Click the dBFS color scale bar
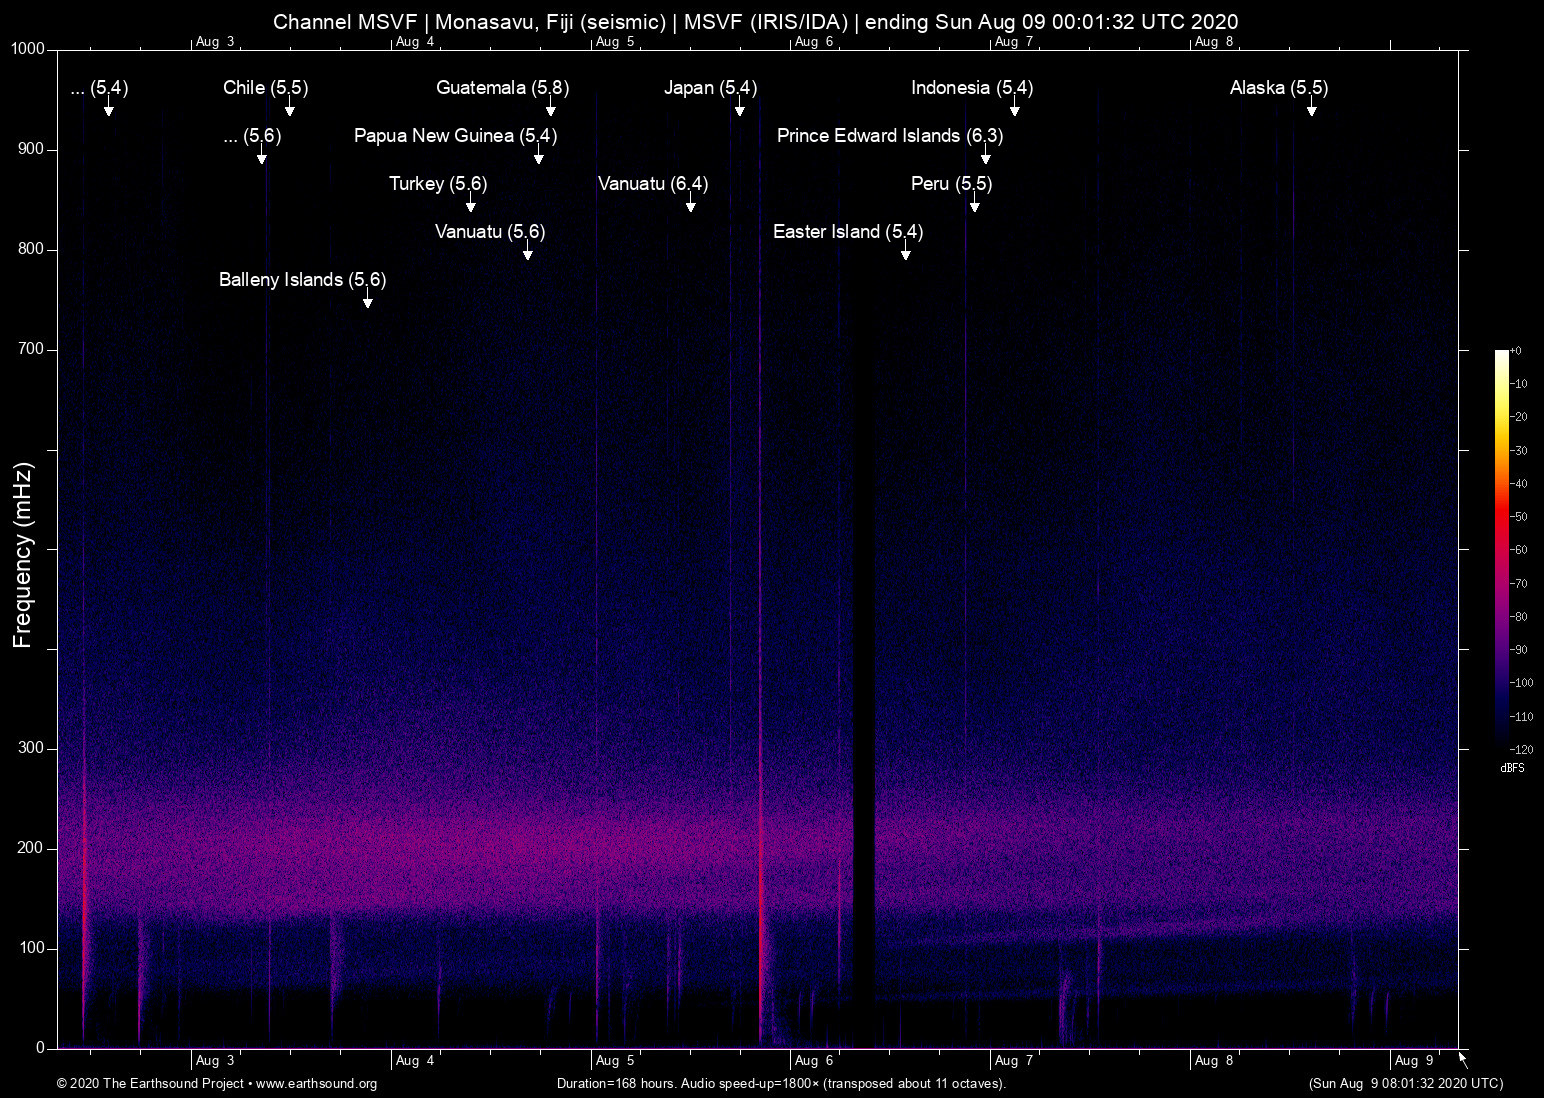The image size is (1544, 1098). (1501, 549)
